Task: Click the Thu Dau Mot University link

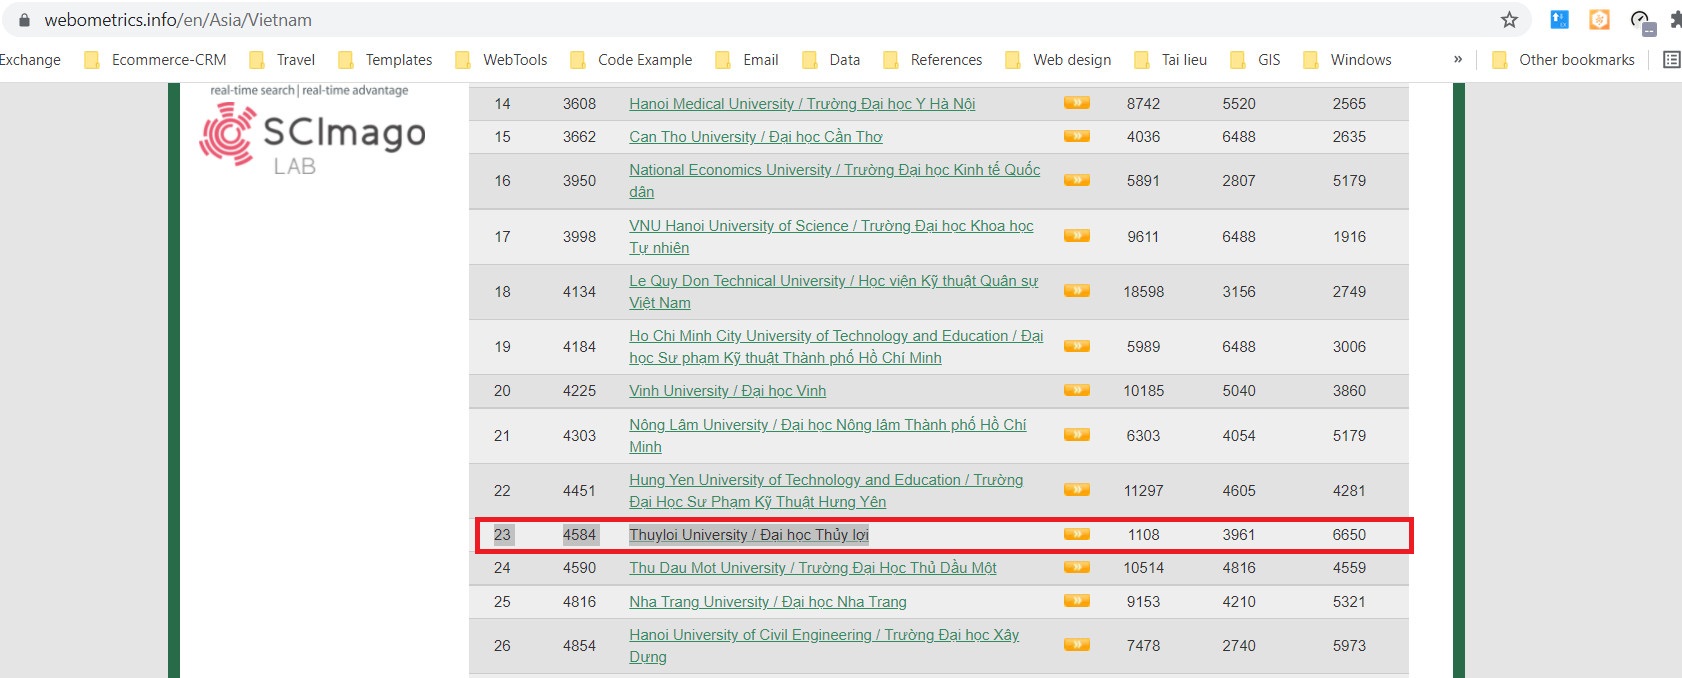Action: click(812, 568)
